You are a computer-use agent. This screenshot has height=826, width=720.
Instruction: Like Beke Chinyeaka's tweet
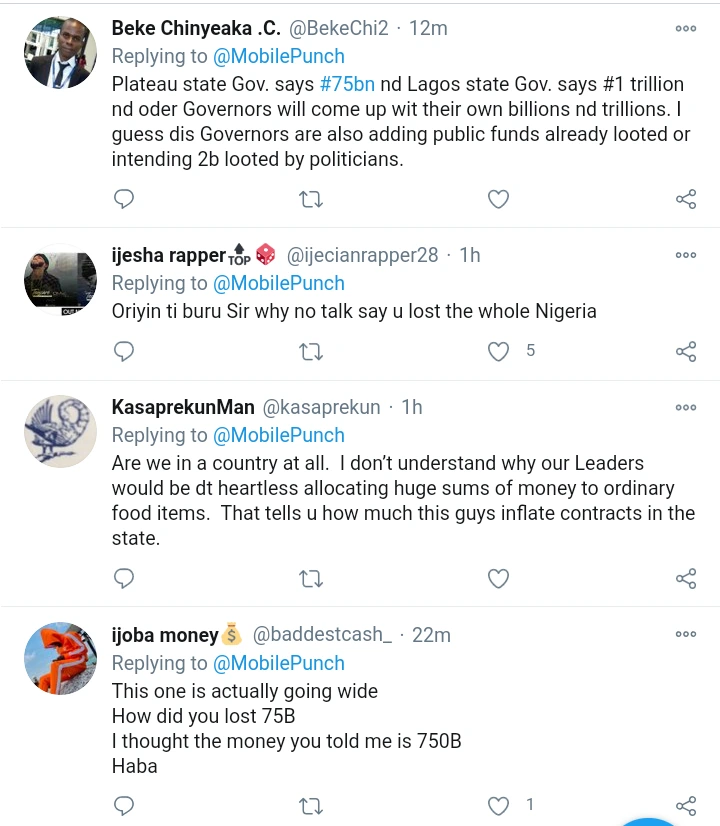coord(498,199)
